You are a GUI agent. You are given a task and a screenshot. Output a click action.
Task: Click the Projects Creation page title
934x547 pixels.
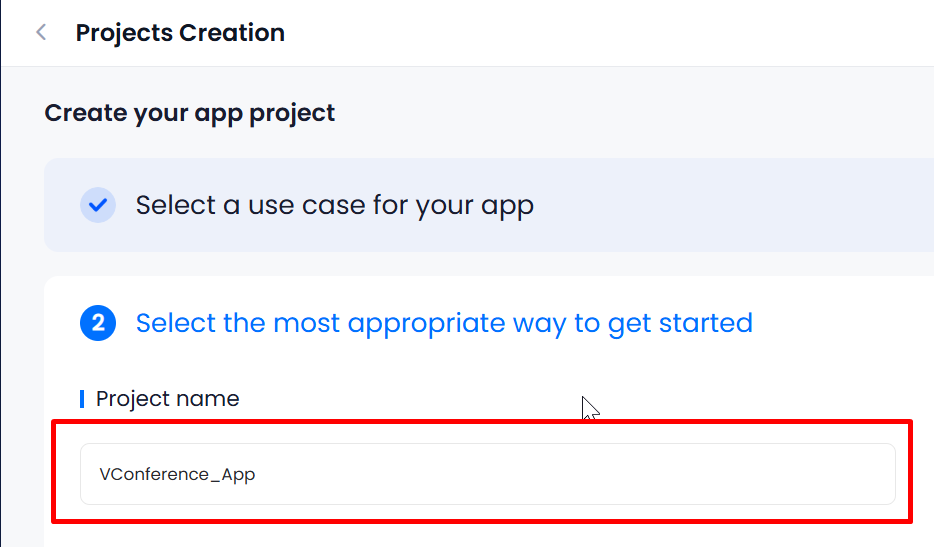pyautogui.click(x=180, y=33)
